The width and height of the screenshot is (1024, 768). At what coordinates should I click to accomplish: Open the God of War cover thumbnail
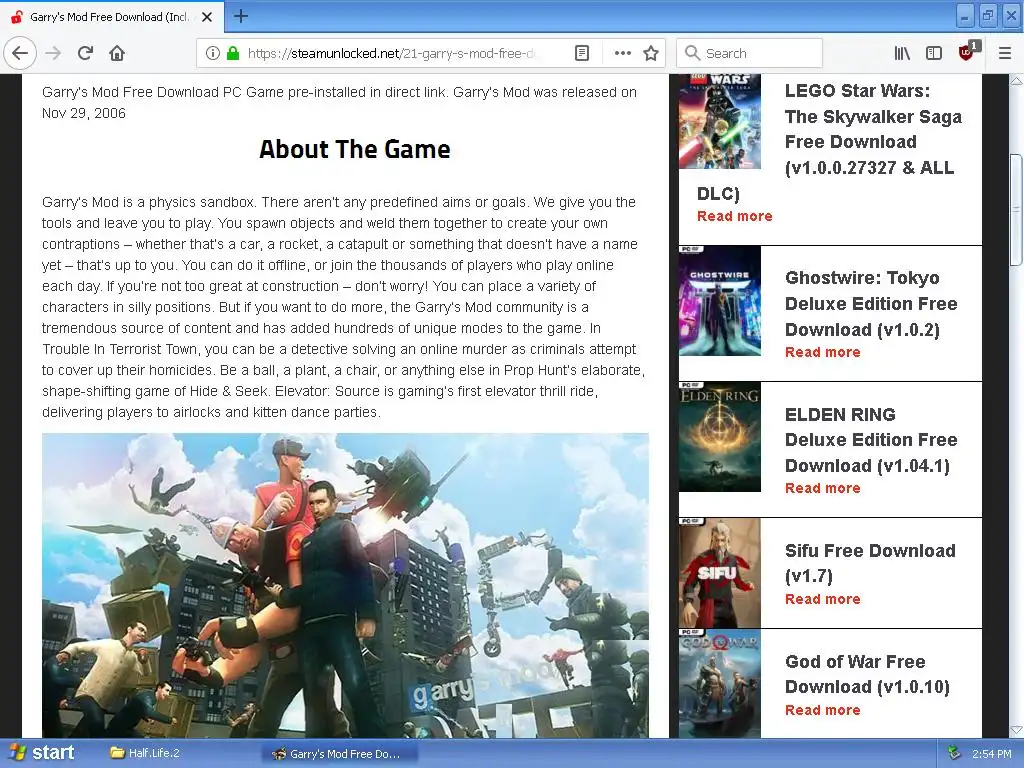[720, 684]
